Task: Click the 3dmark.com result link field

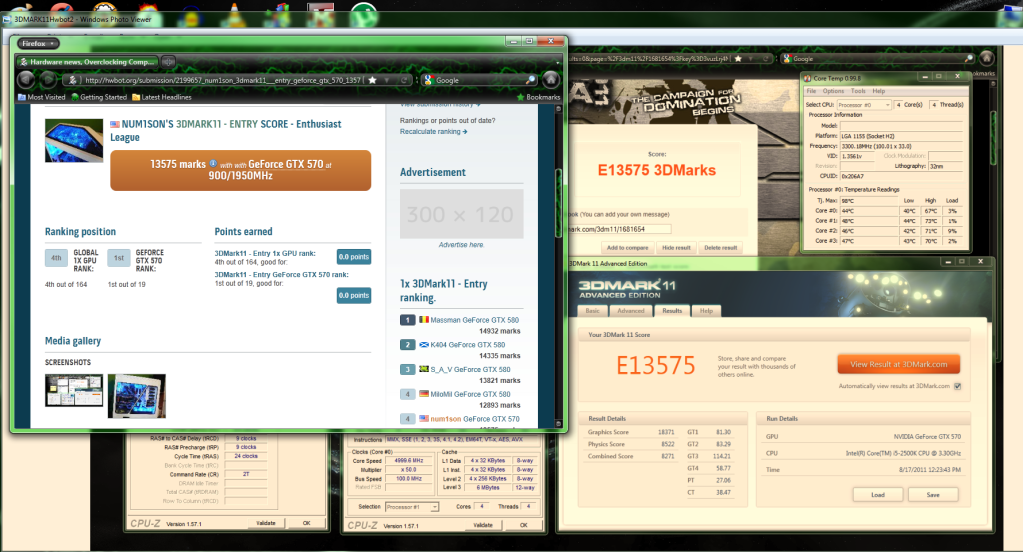Action: pyautogui.click(x=619, y=229)
